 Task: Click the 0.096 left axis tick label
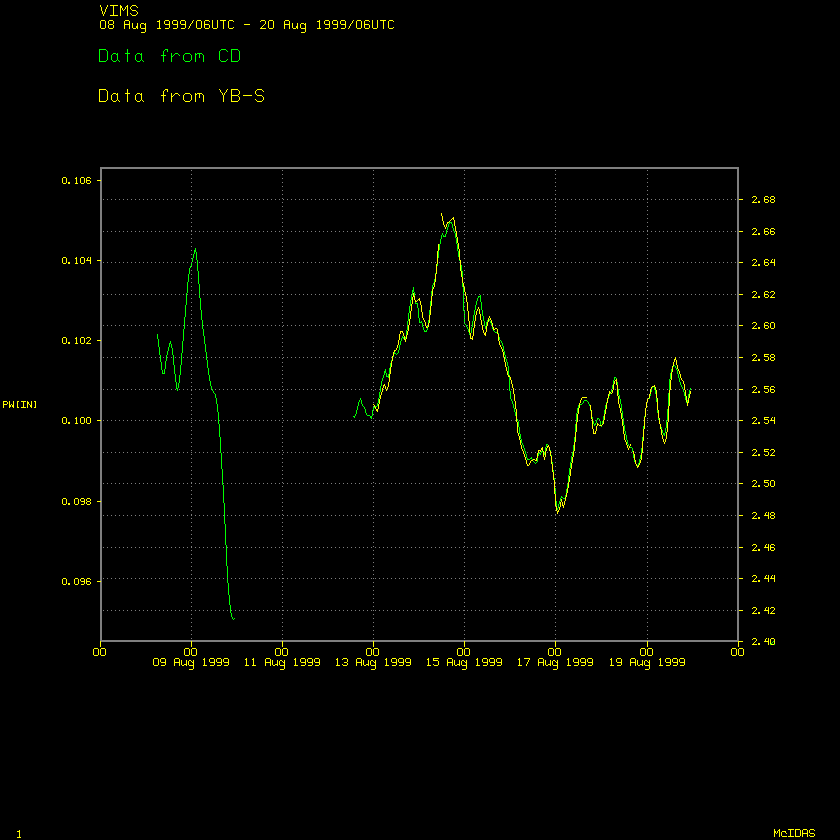coord(76,581)
